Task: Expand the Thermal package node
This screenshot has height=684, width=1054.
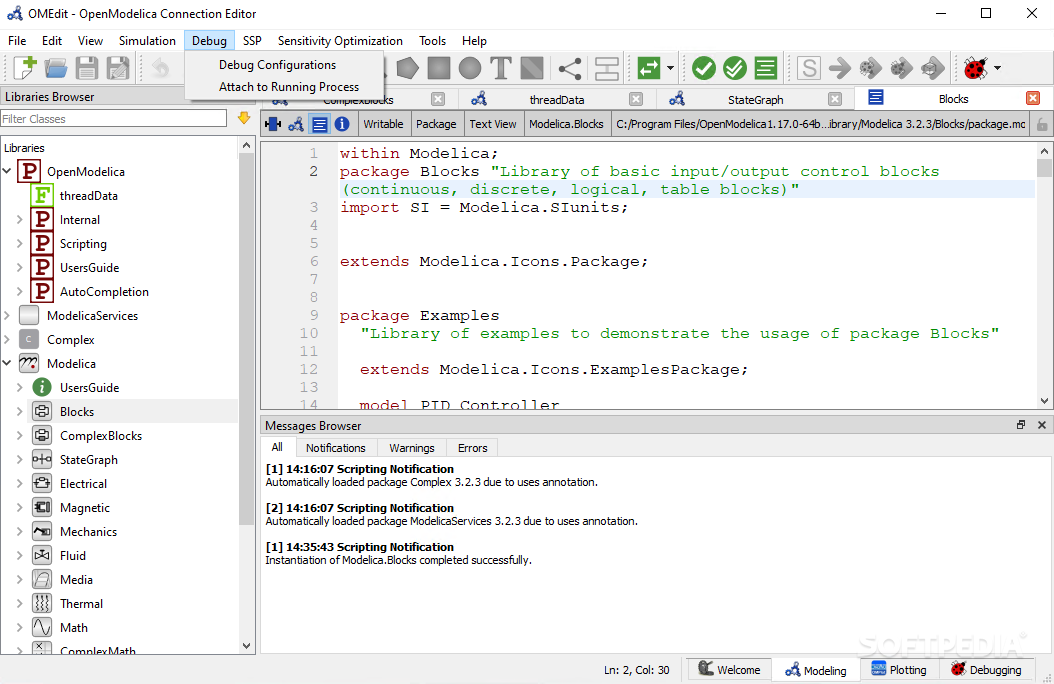Action: coord(19,603)
